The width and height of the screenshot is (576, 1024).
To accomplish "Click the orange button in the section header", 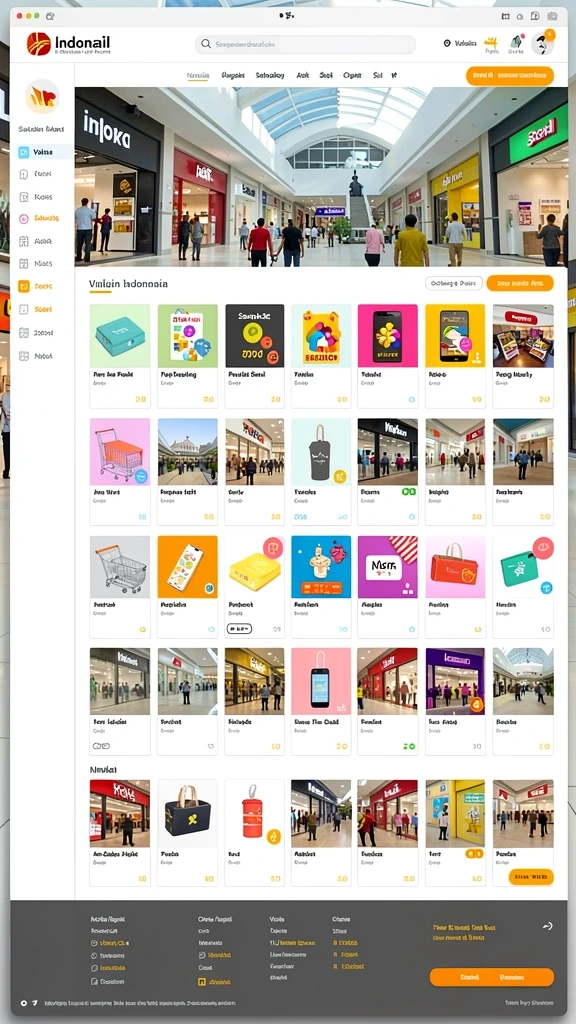I will 520,283.
